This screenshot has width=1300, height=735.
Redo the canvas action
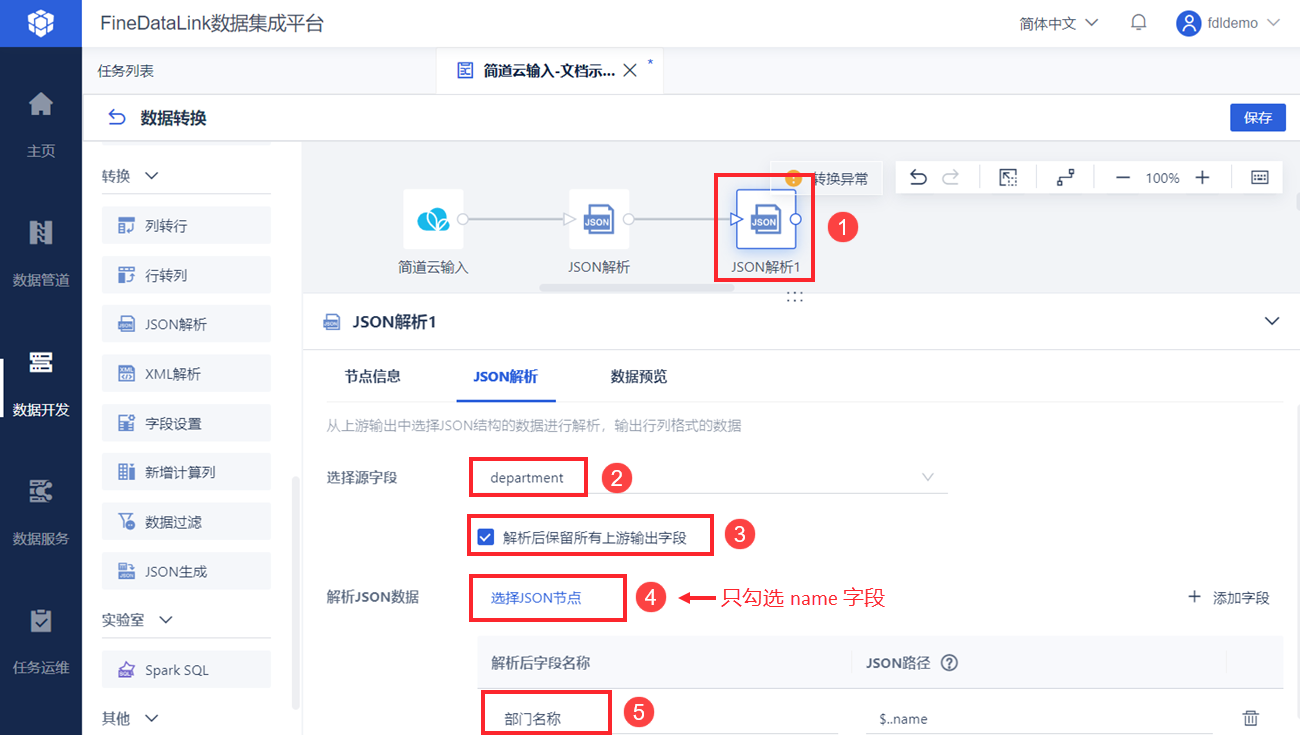pos(951,177)
